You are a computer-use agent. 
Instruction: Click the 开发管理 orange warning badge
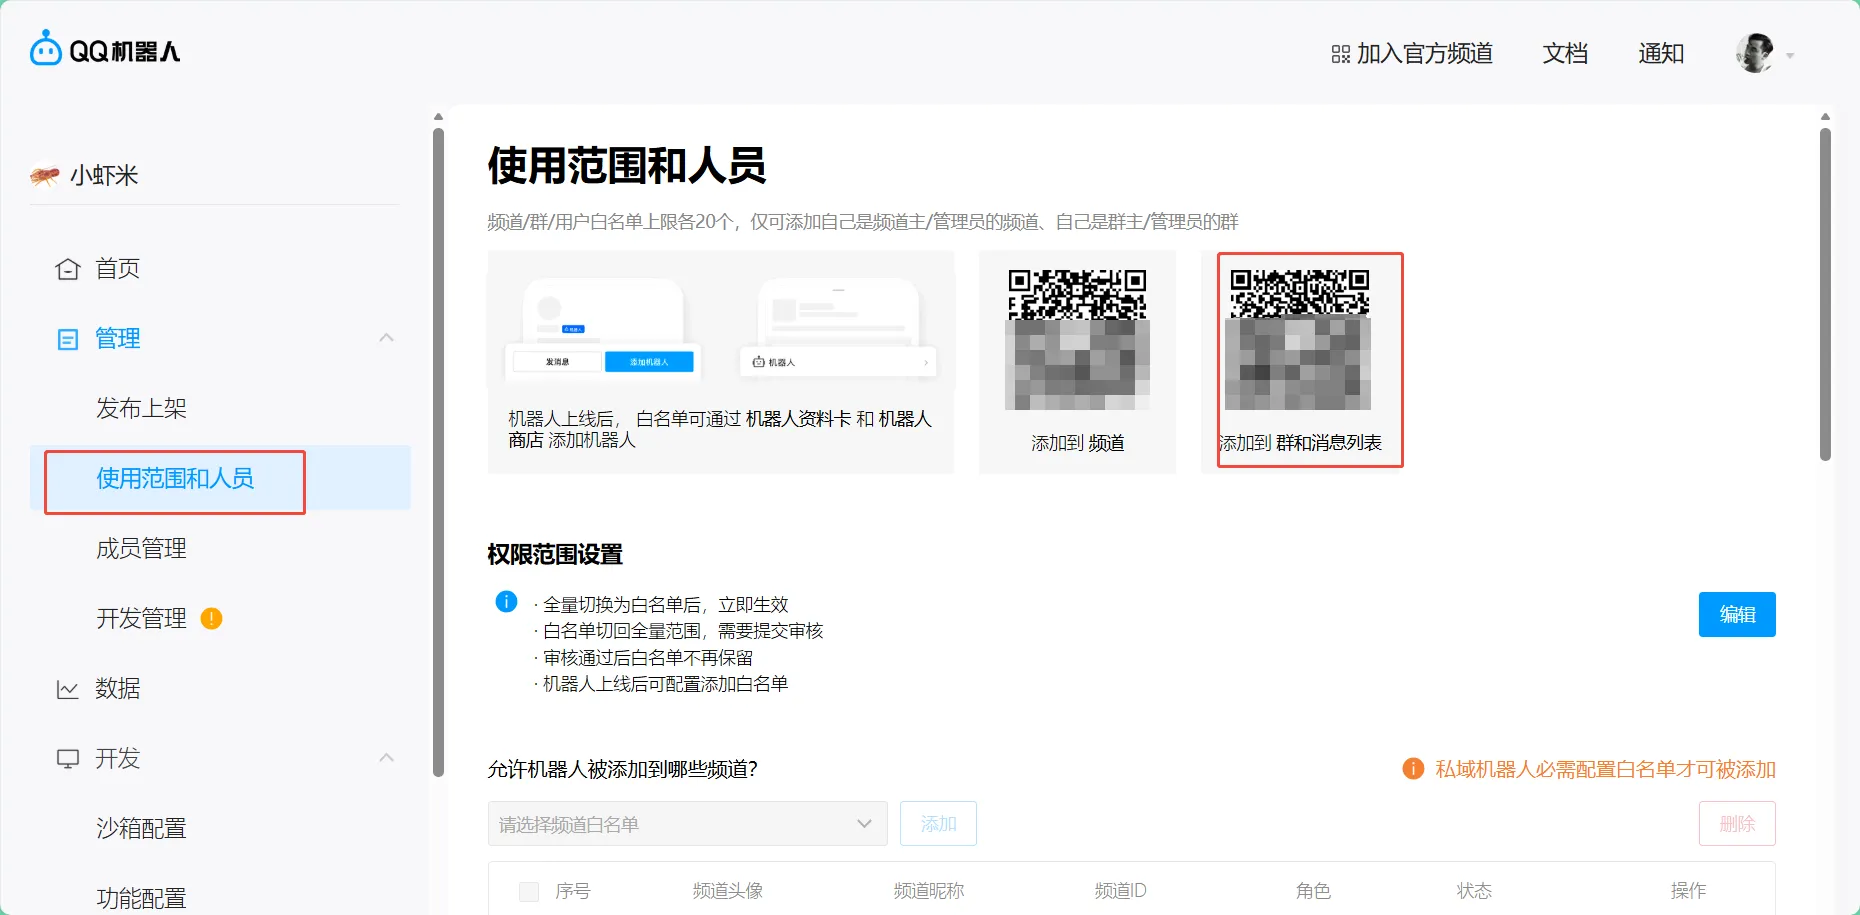(x=211, y=619)
